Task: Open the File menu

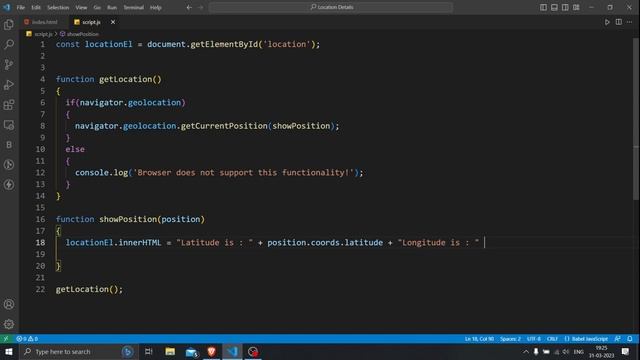Action: click(x=21, y=7)
